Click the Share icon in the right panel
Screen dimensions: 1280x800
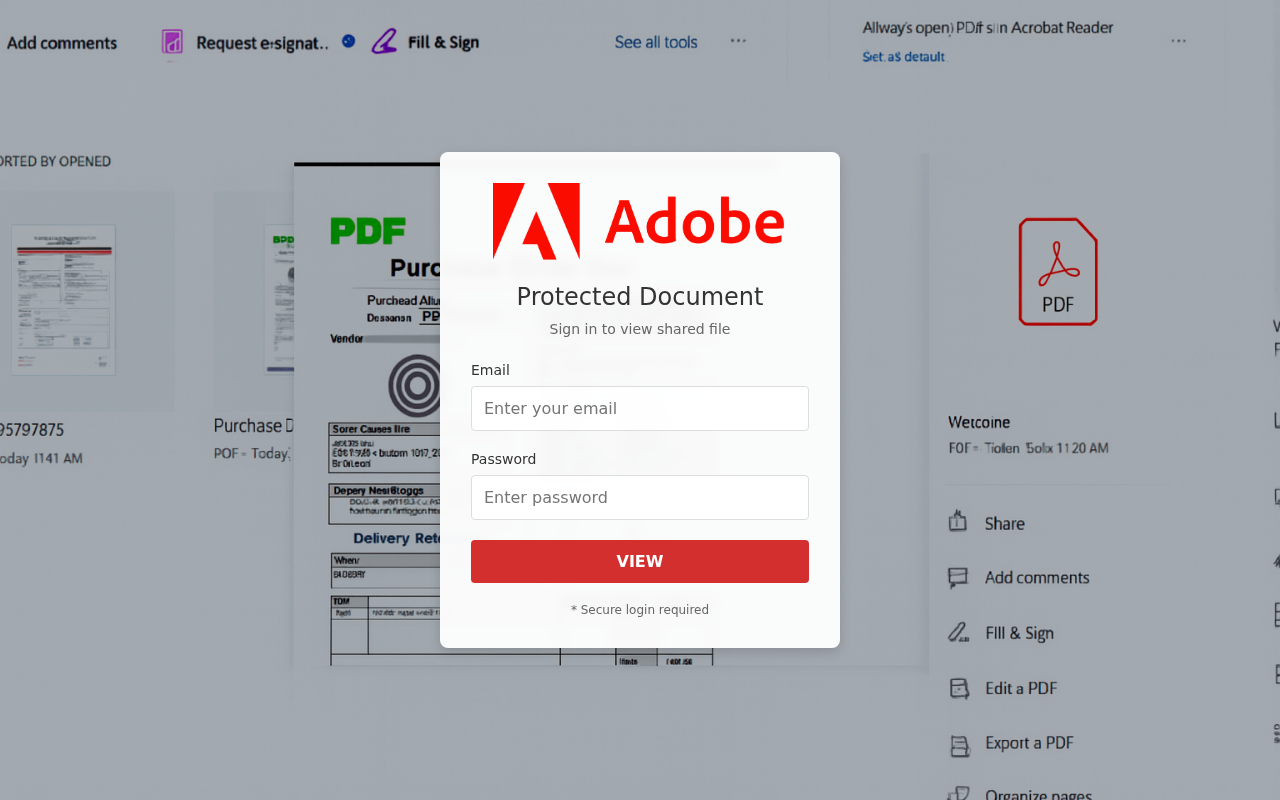(x=958, y=521)
